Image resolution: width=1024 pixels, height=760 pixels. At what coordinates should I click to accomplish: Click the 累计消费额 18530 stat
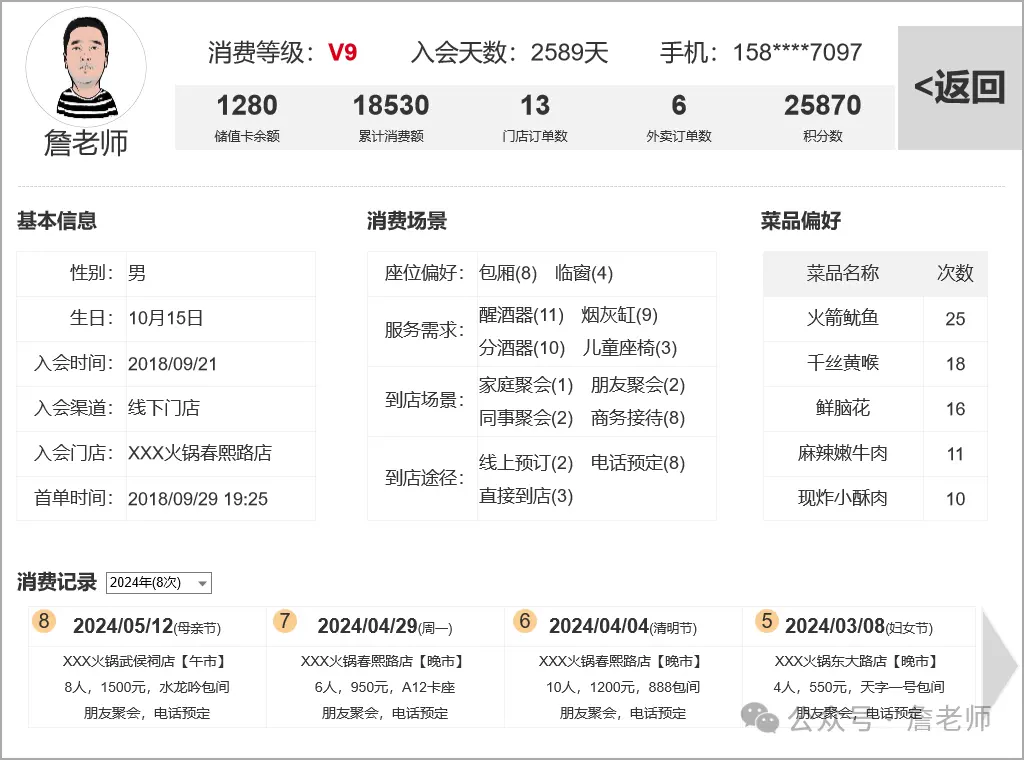tap(391, 117)
